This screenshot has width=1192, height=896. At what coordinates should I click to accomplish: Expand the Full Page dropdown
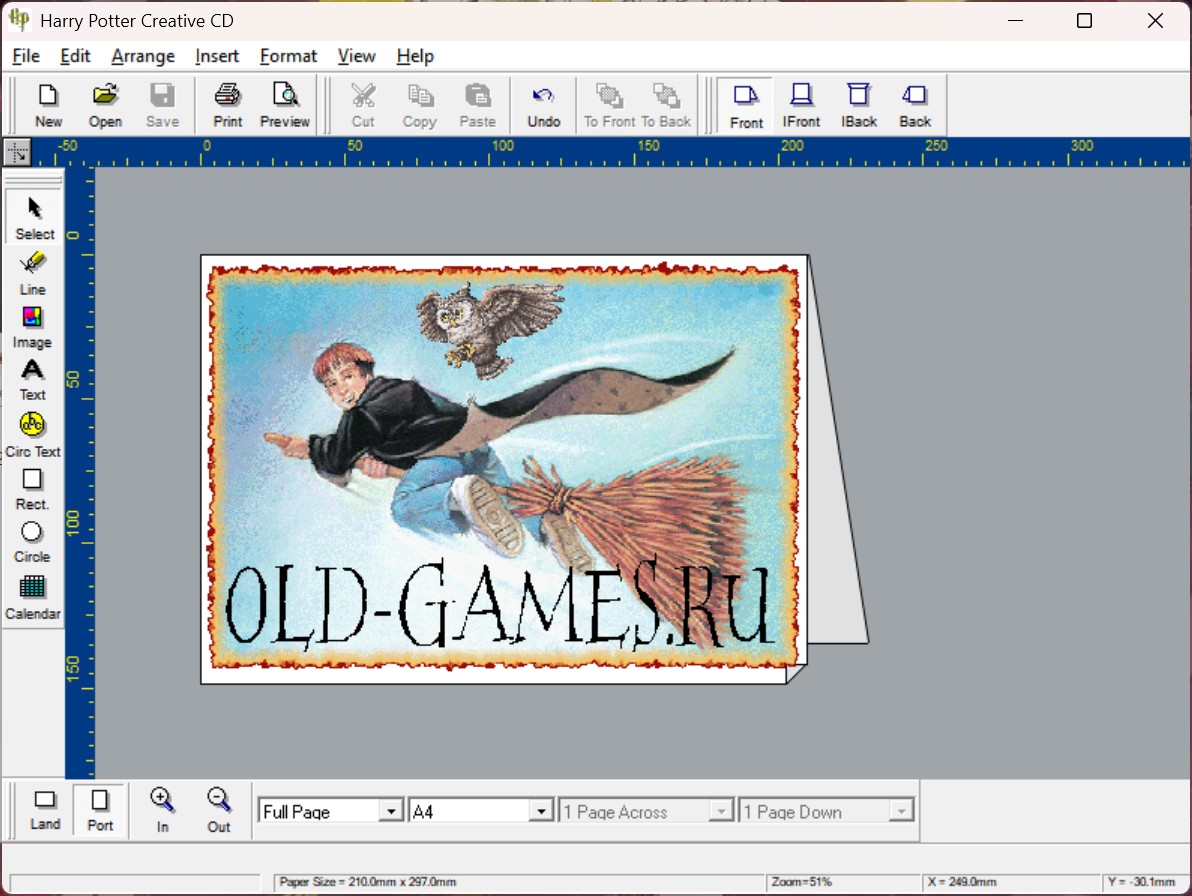391,811
